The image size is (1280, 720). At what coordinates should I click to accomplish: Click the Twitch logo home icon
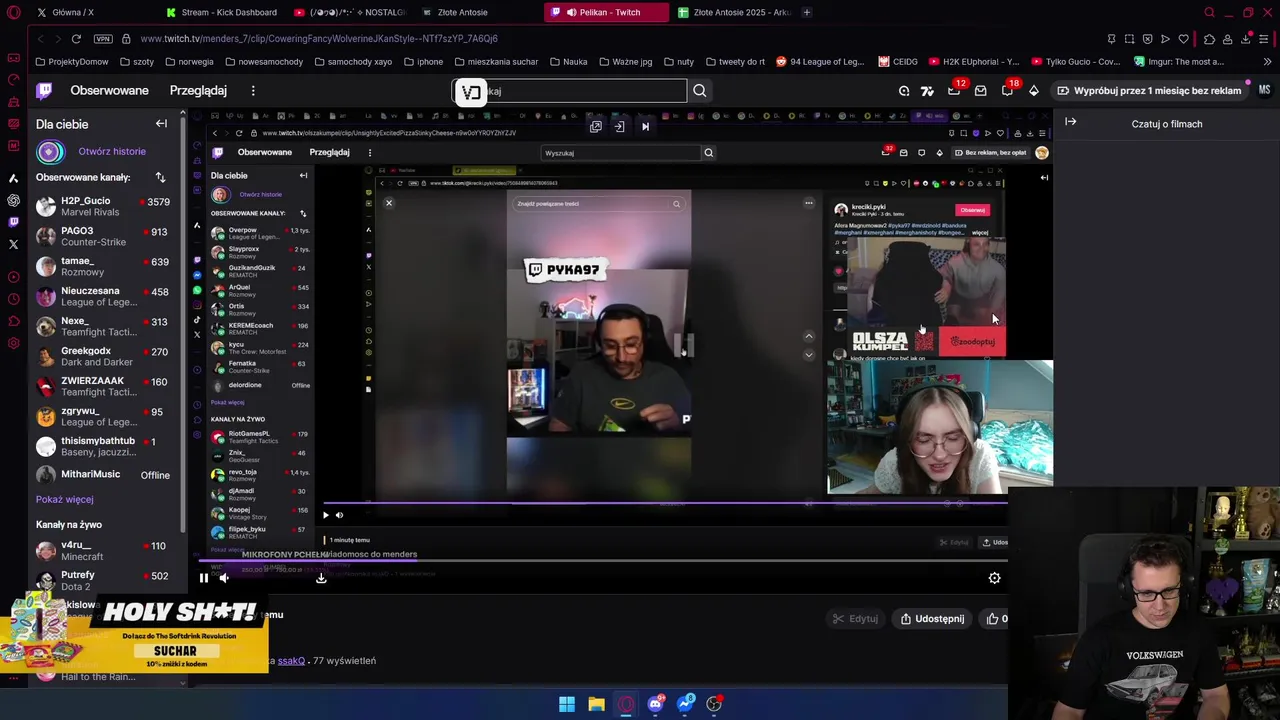tap(44, 90)
